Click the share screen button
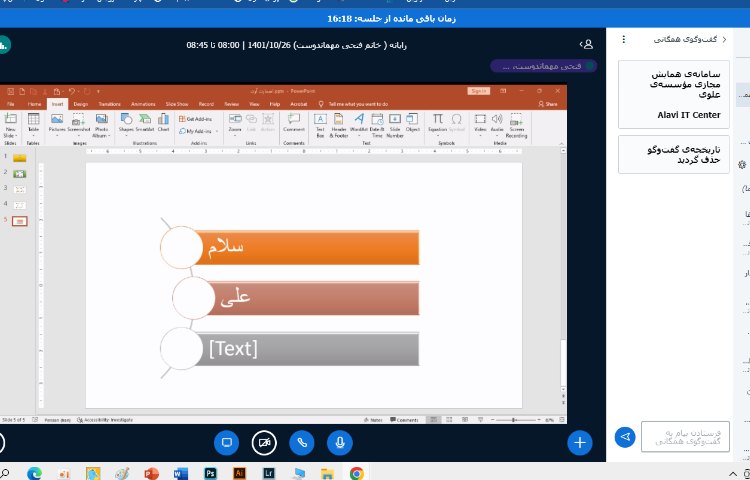The width and height of the screenshot is (750, 480). [x=227, y=441]
